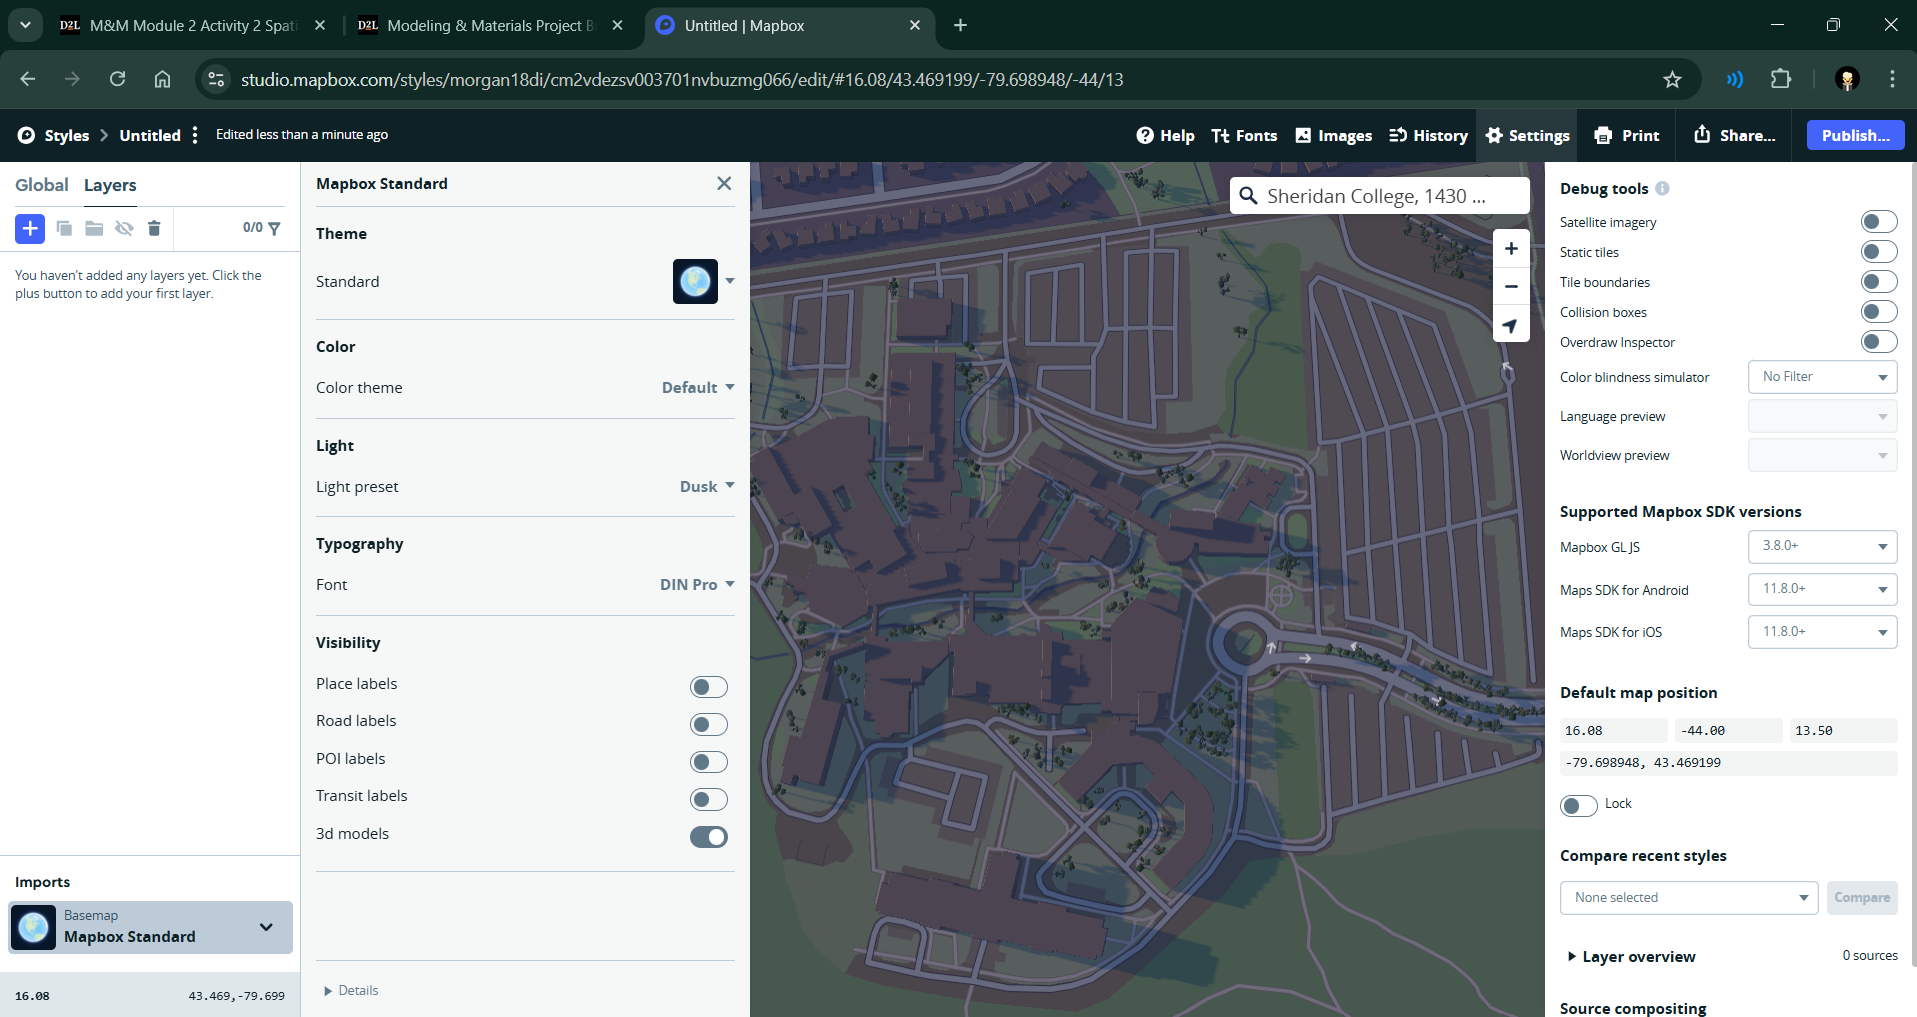Enable Satellite imagery debug toggle

pos(1878,222)
